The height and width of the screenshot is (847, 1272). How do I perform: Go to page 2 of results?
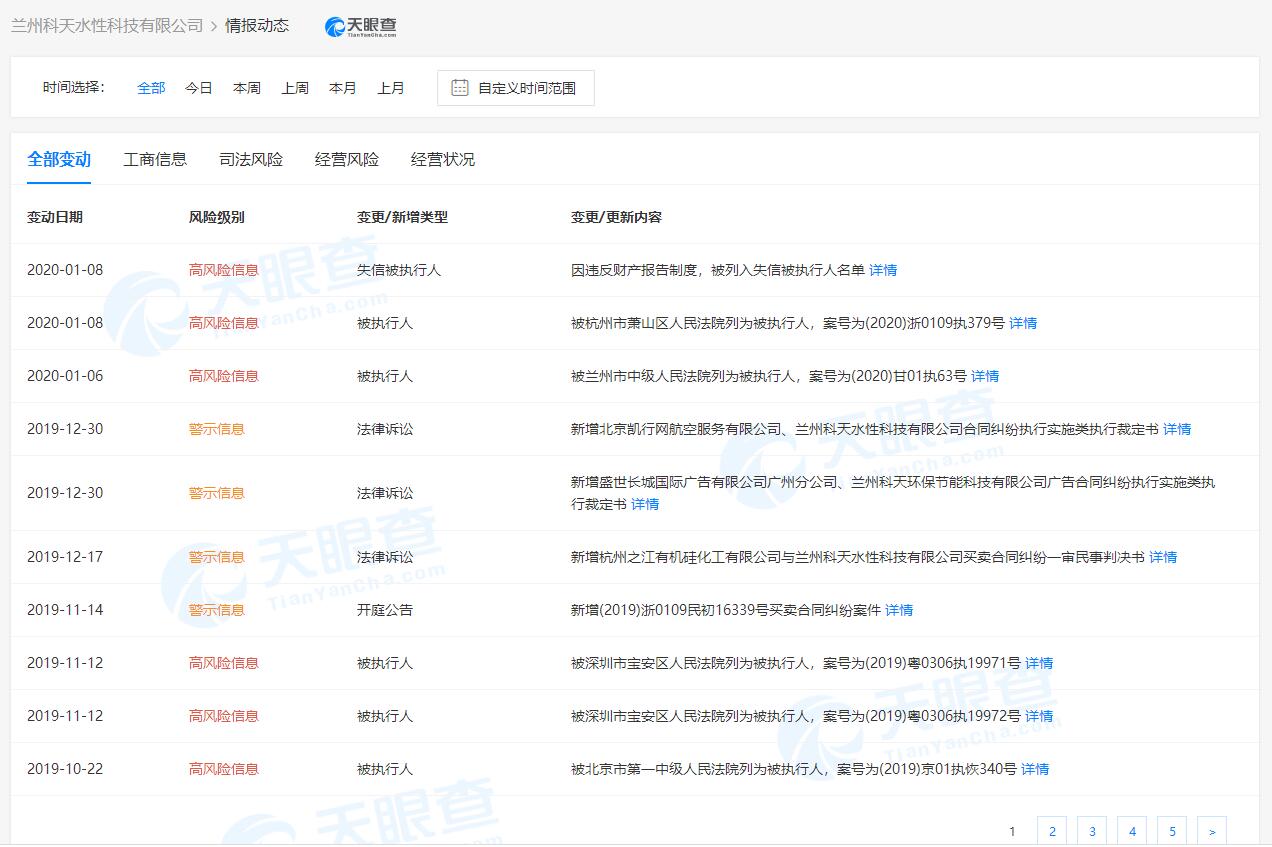click(x=1052, y=831)
